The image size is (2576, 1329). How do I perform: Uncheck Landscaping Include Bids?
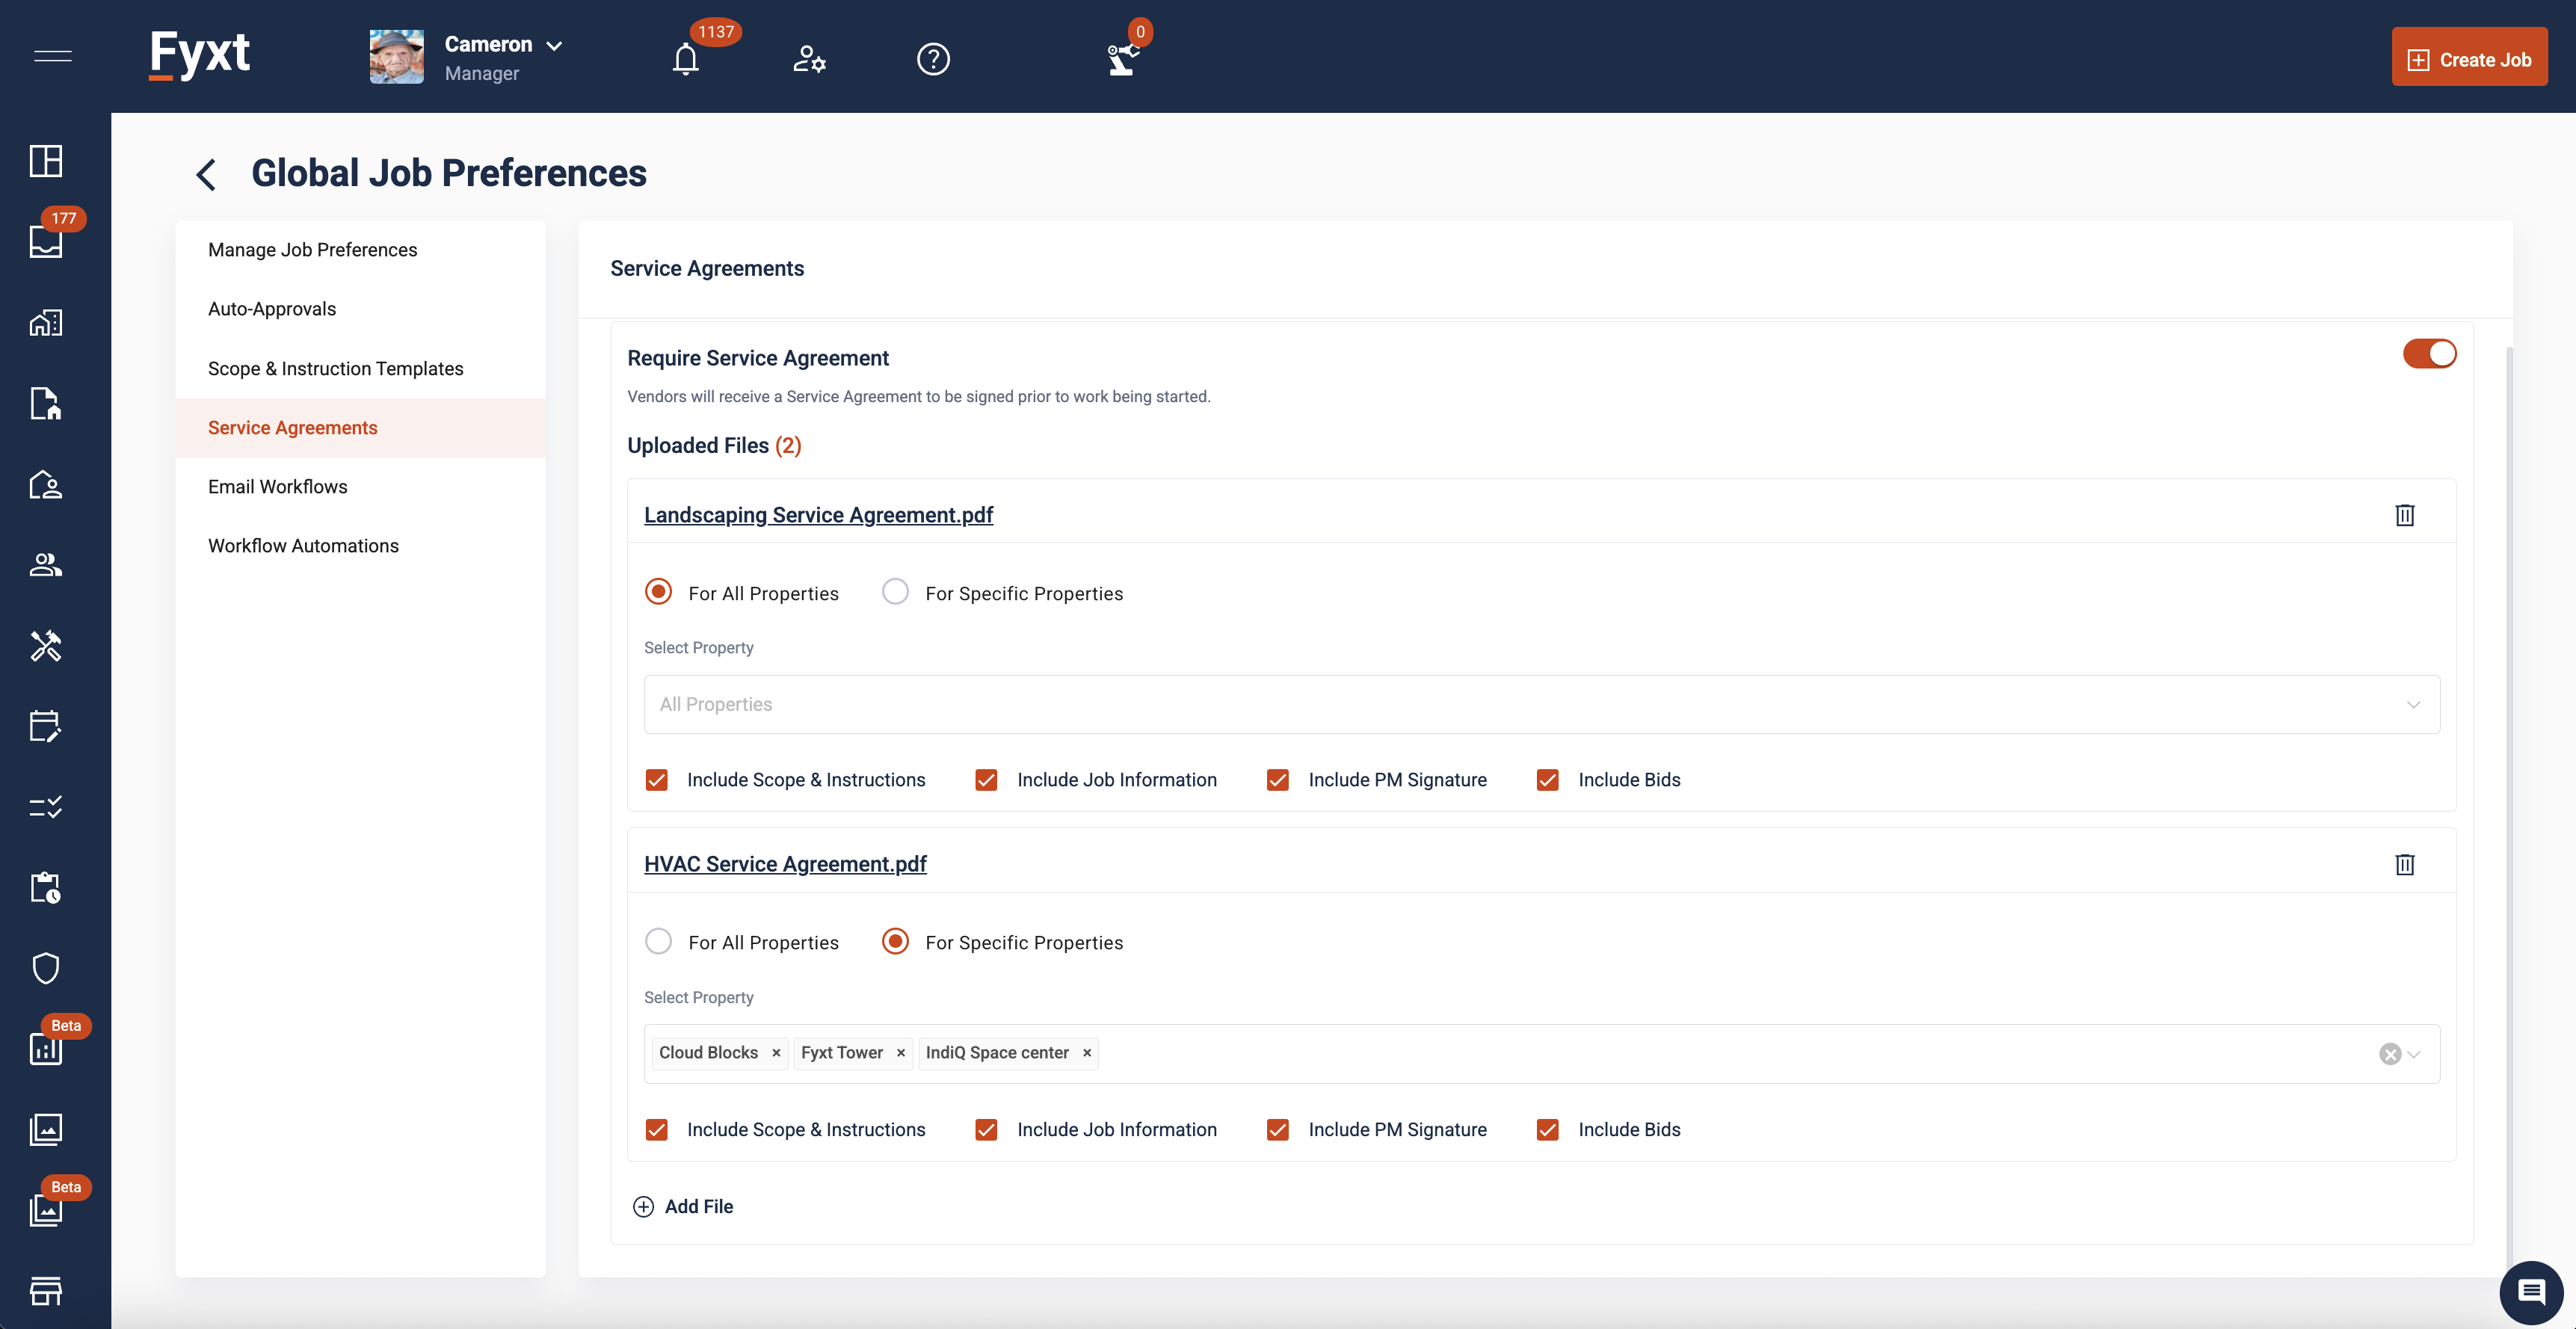coord(1547,780)
